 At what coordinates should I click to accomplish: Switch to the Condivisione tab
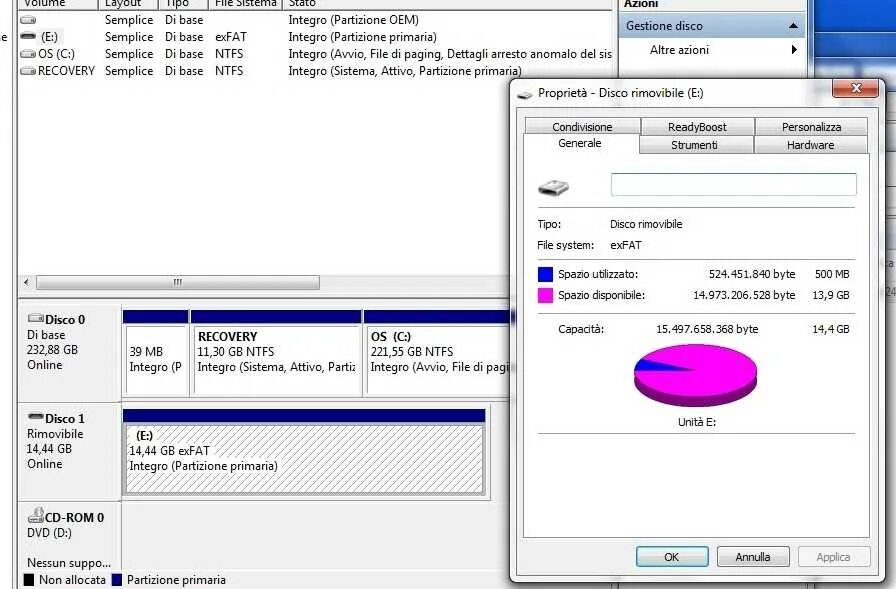click(582, 127)
